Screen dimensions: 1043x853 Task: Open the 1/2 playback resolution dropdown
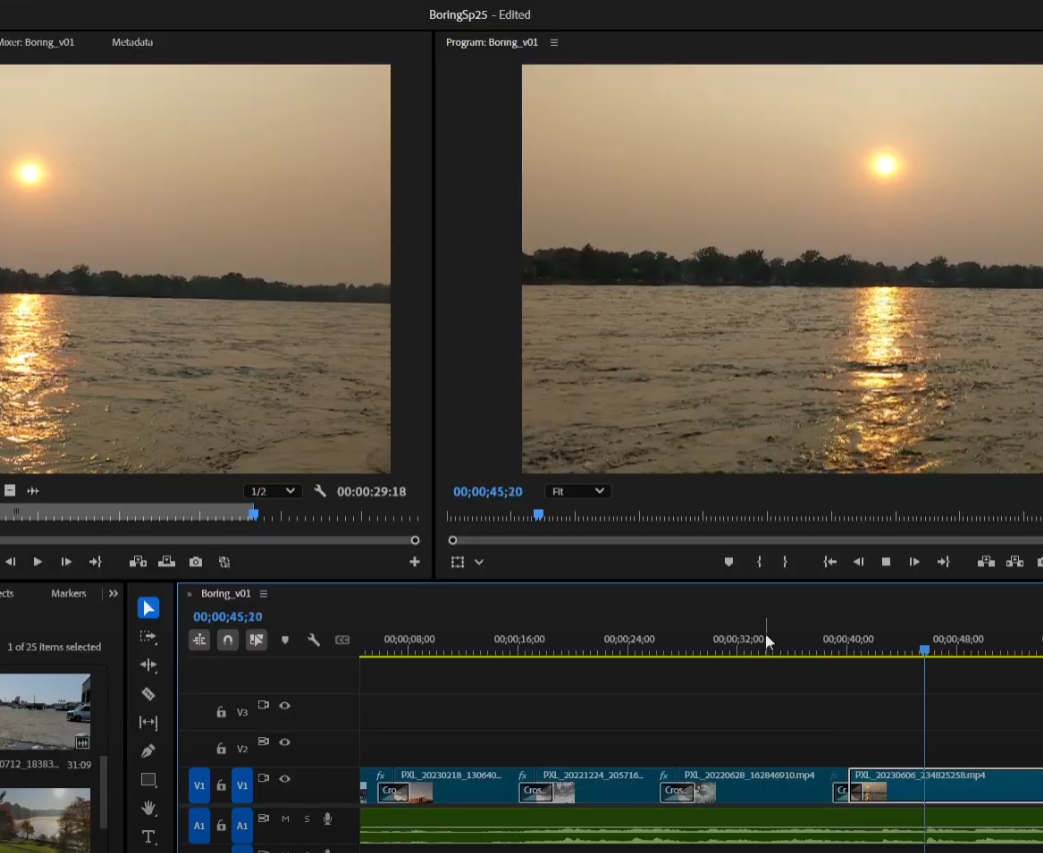pos(273,491)
